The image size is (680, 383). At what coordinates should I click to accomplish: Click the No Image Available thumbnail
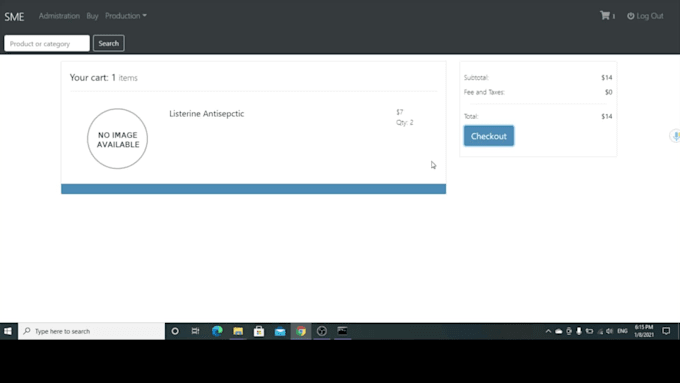click(118, 139)
